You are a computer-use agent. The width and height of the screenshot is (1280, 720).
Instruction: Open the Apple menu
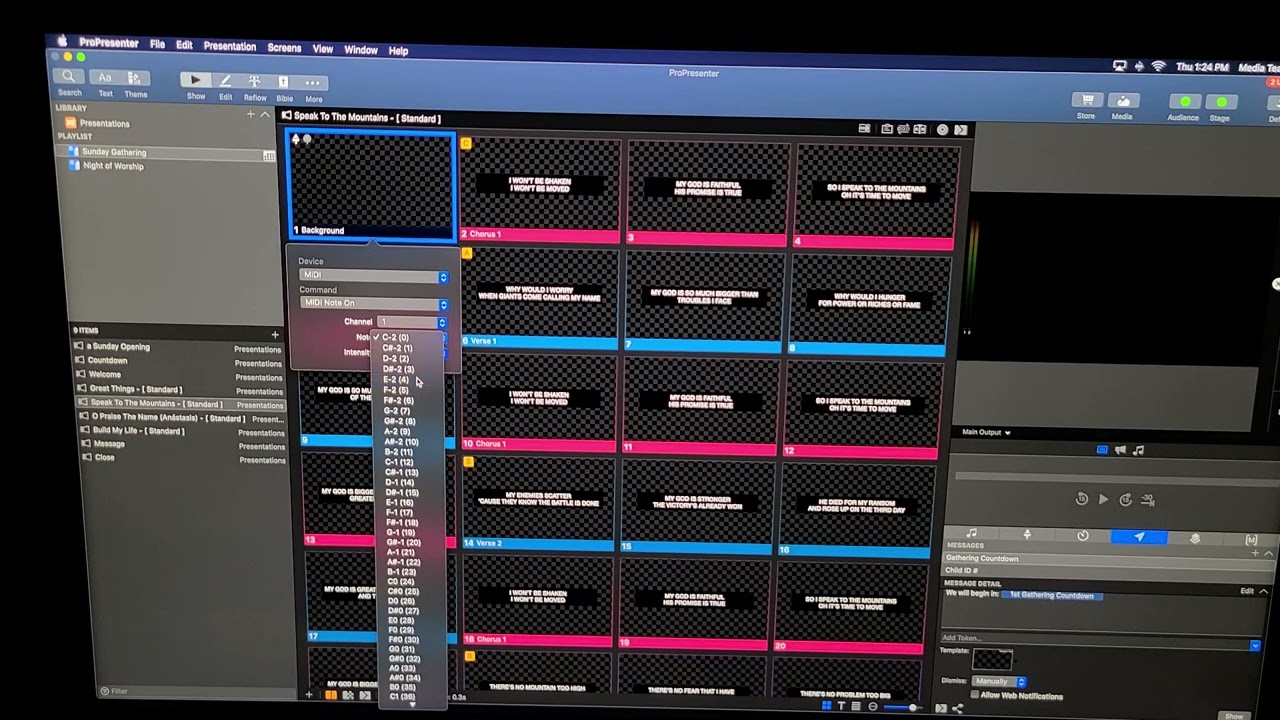pos(62,41)
